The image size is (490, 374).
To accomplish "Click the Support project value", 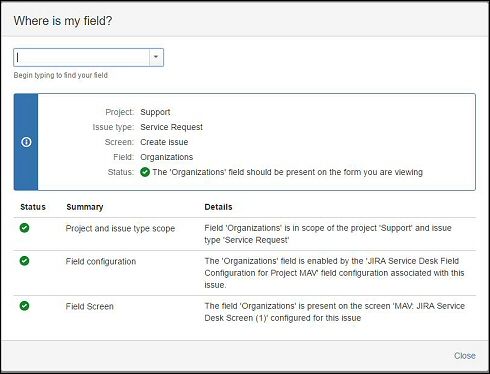I will pyautogui.click(x=155, y=112).
